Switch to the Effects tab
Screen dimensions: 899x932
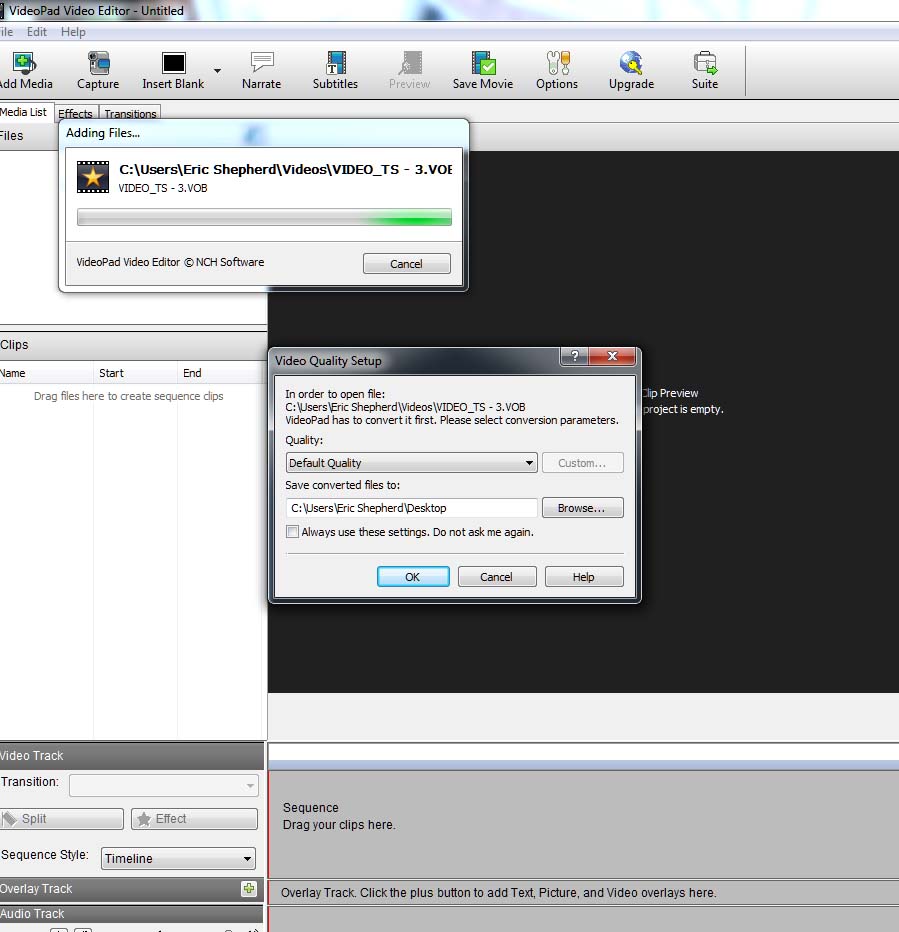(75, 114)
